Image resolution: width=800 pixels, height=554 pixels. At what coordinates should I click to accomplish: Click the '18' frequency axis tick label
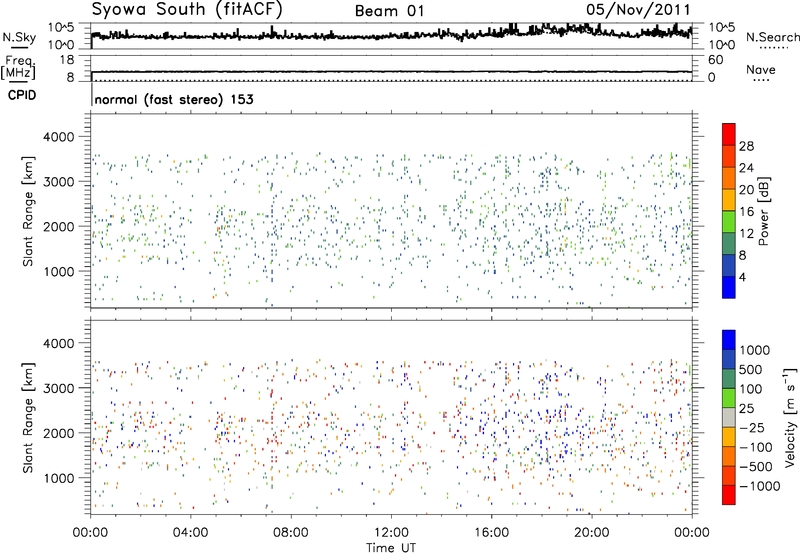[x=67, y=60]
